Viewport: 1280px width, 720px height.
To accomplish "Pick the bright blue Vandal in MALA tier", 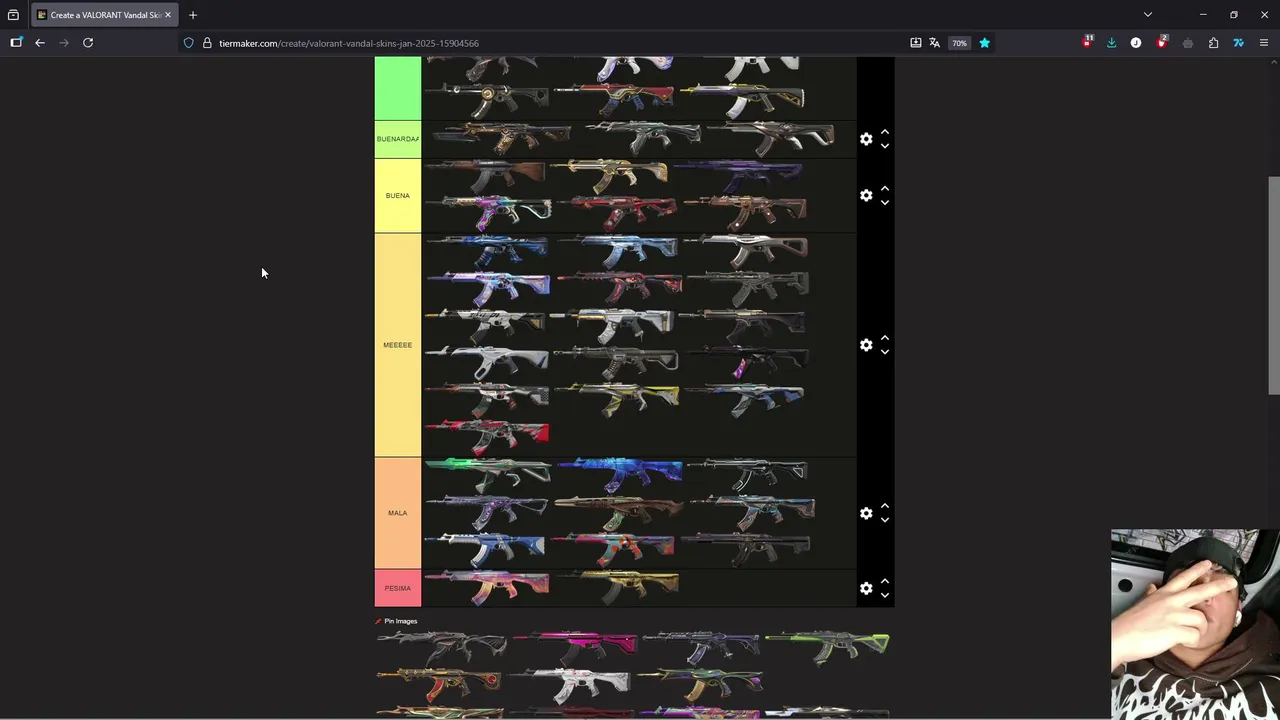I will point(619,476).
